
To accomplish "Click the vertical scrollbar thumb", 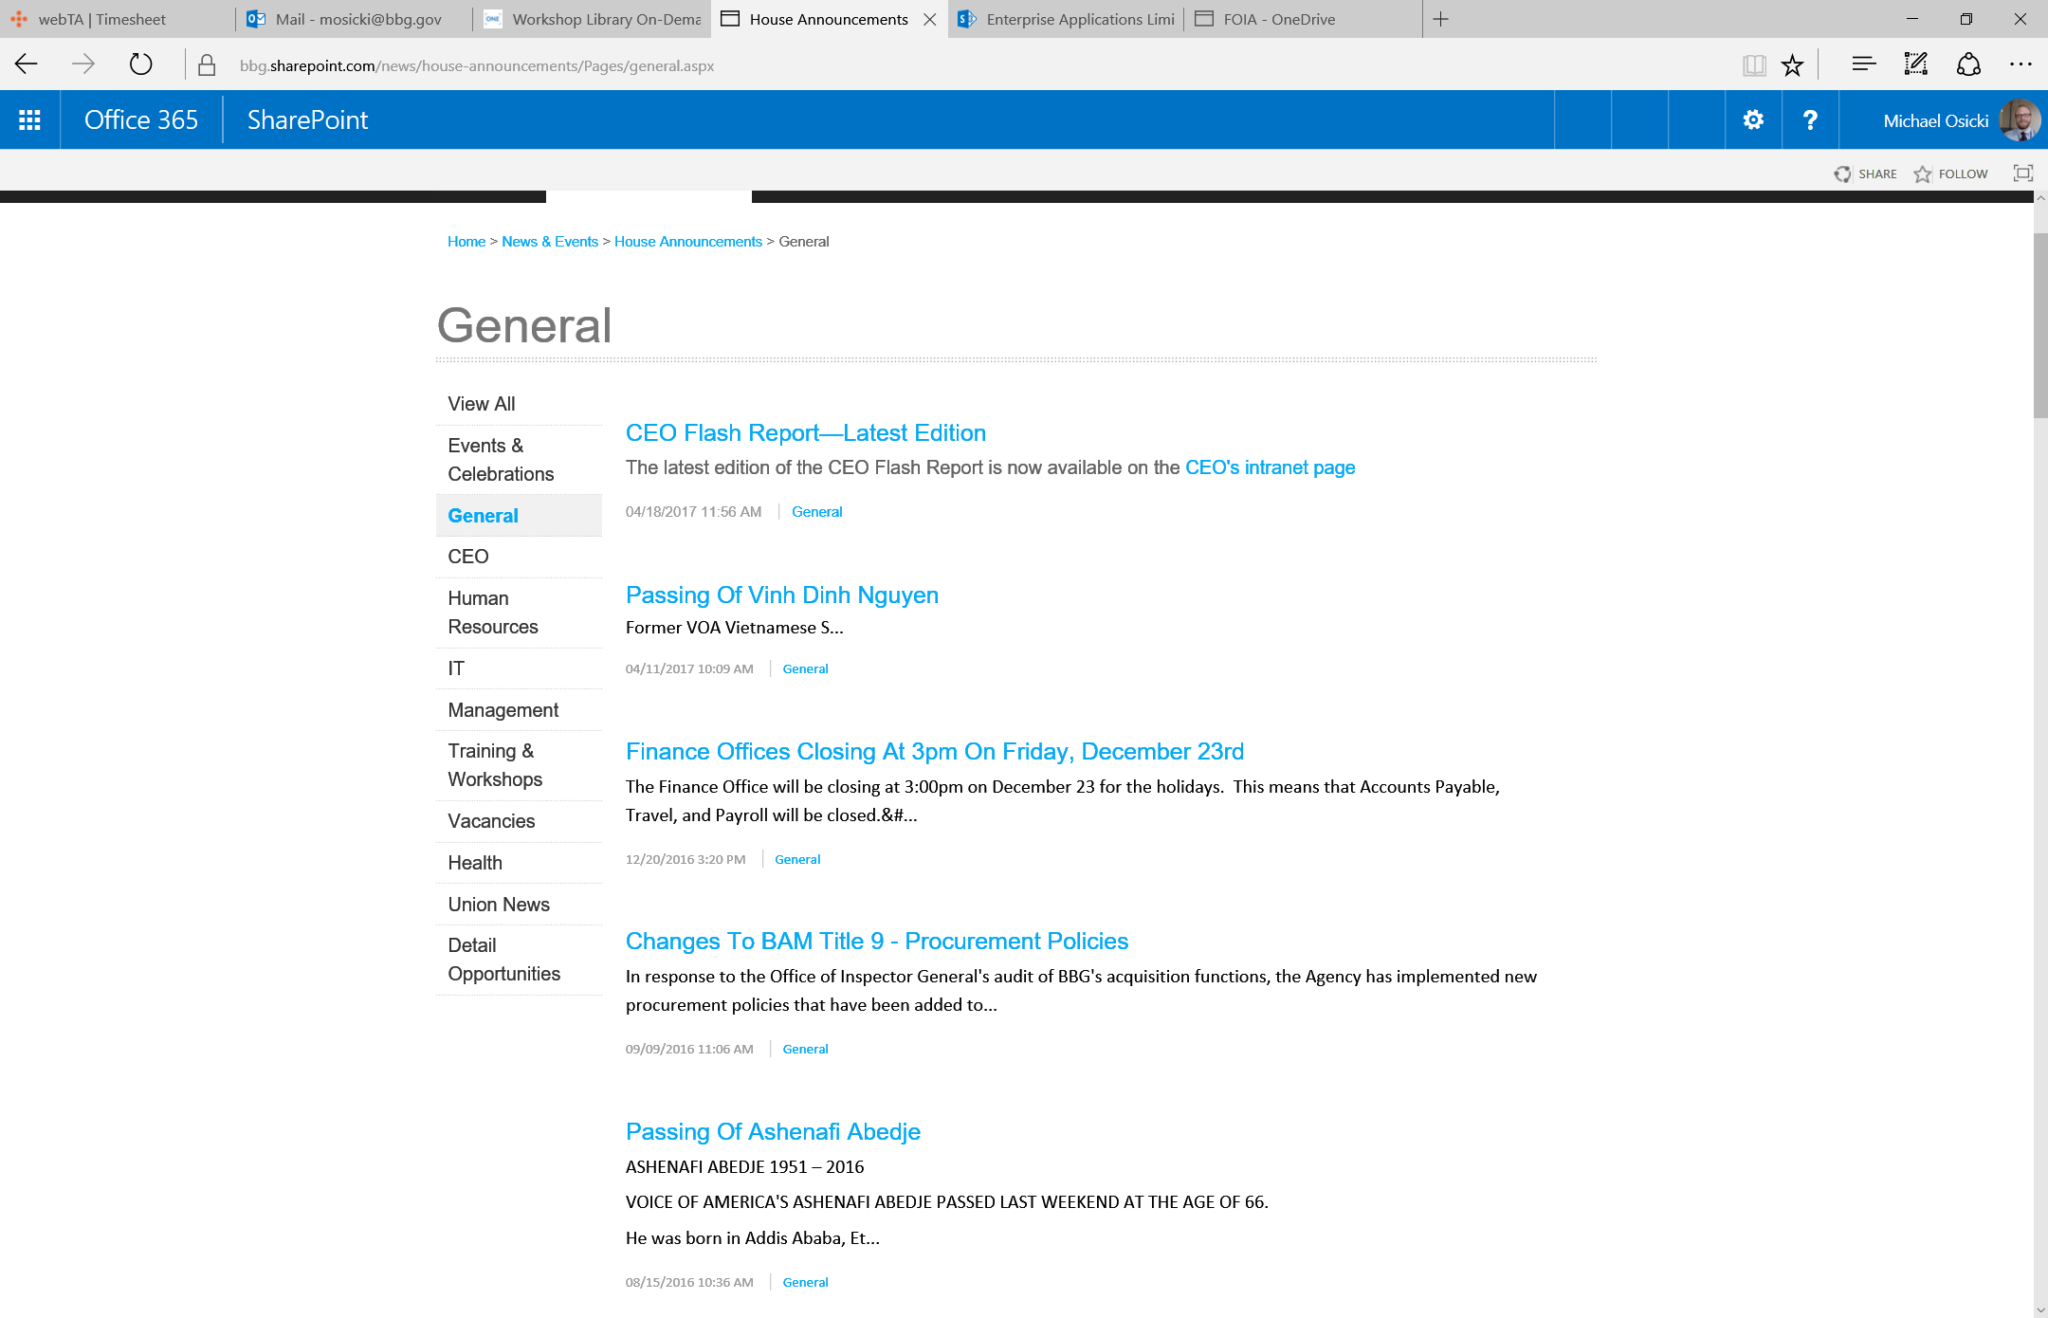I will click(x=2040, y=325).
